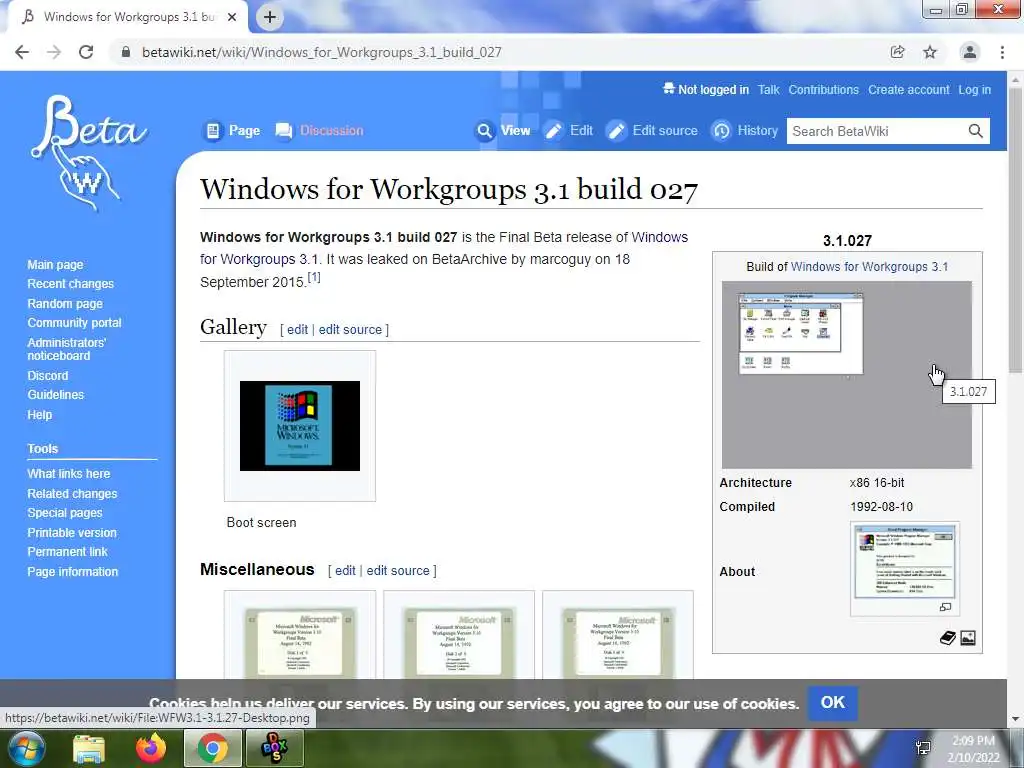Viewport: 1024px width, 768px height.
Task: Close the Windows for Workgroups tab
Action: [232, 17]
